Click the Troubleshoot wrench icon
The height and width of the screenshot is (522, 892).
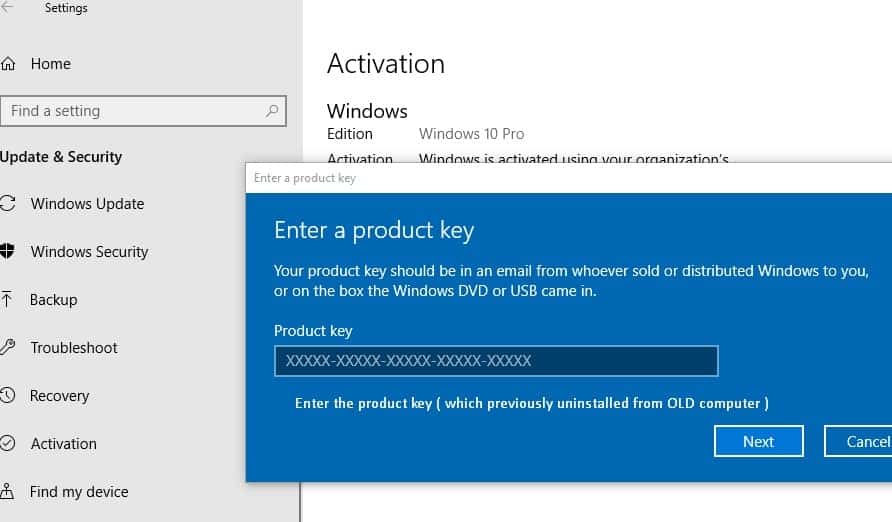(8, 348)
